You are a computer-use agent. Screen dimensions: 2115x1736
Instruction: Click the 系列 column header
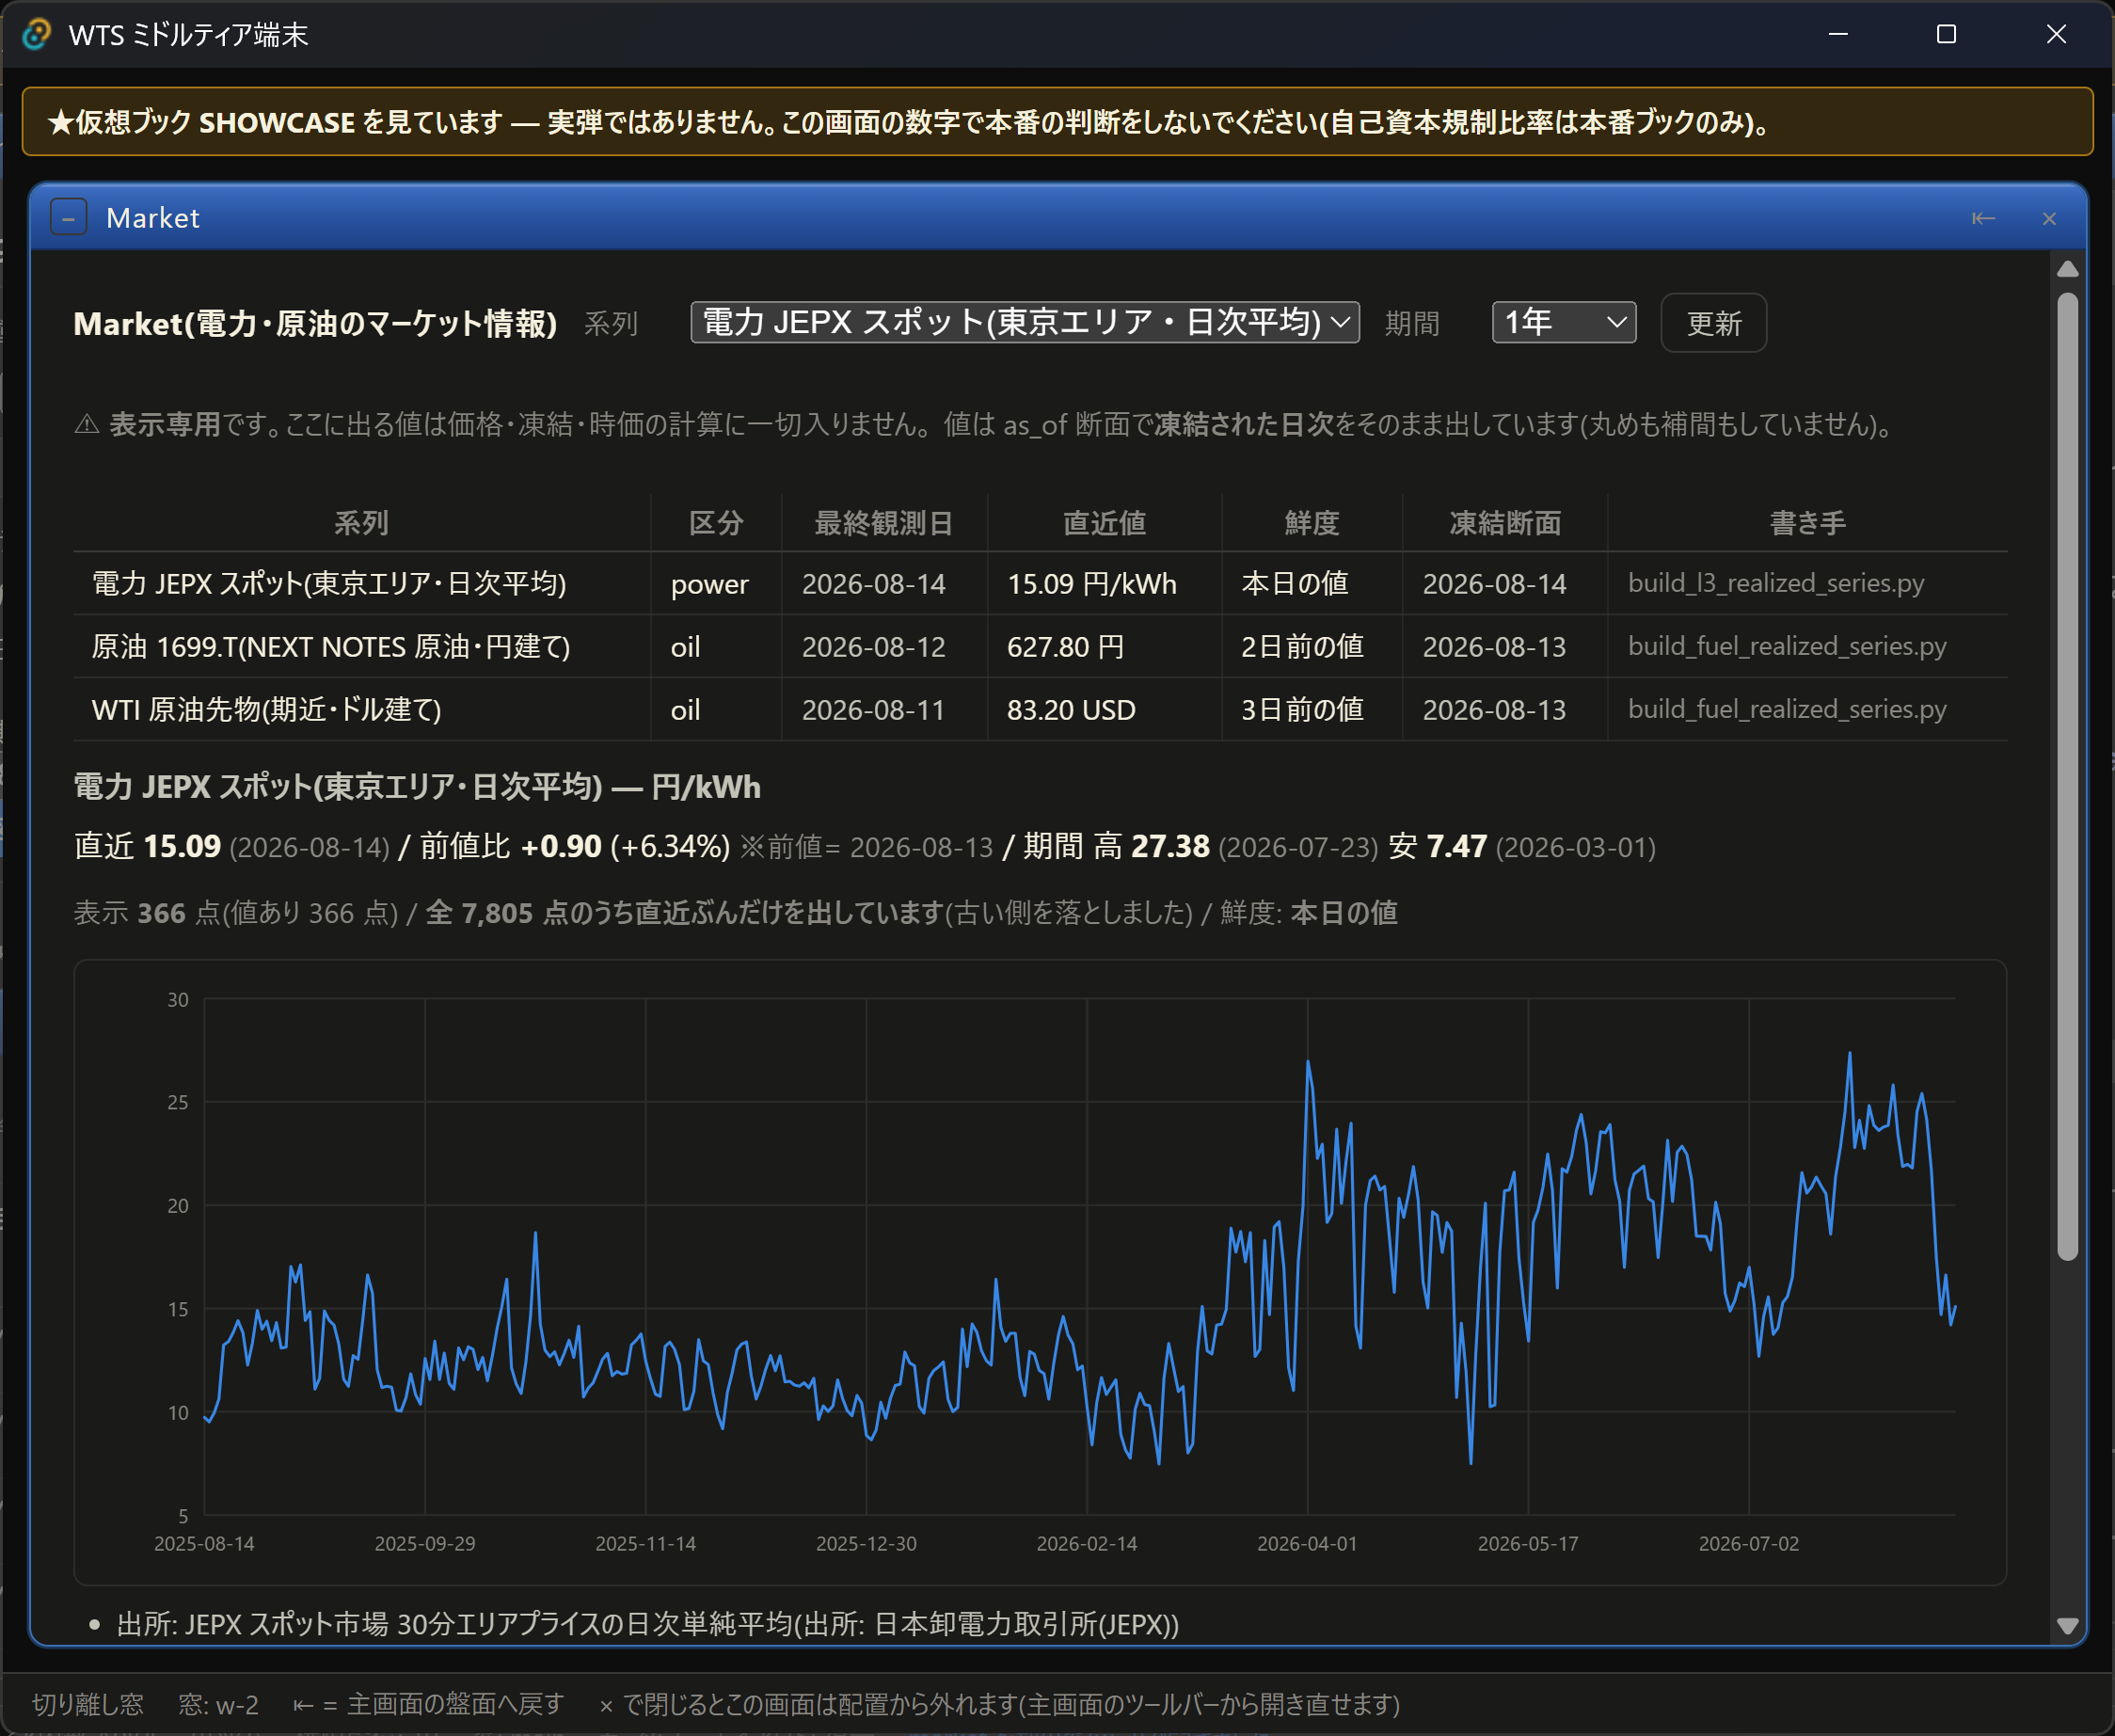(361, 522)
